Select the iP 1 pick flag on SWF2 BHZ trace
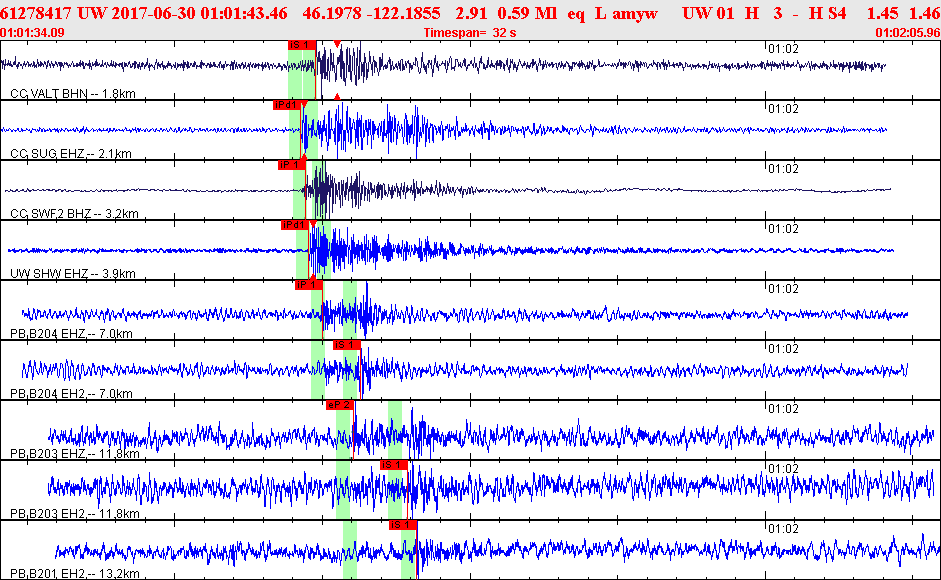 292,165
